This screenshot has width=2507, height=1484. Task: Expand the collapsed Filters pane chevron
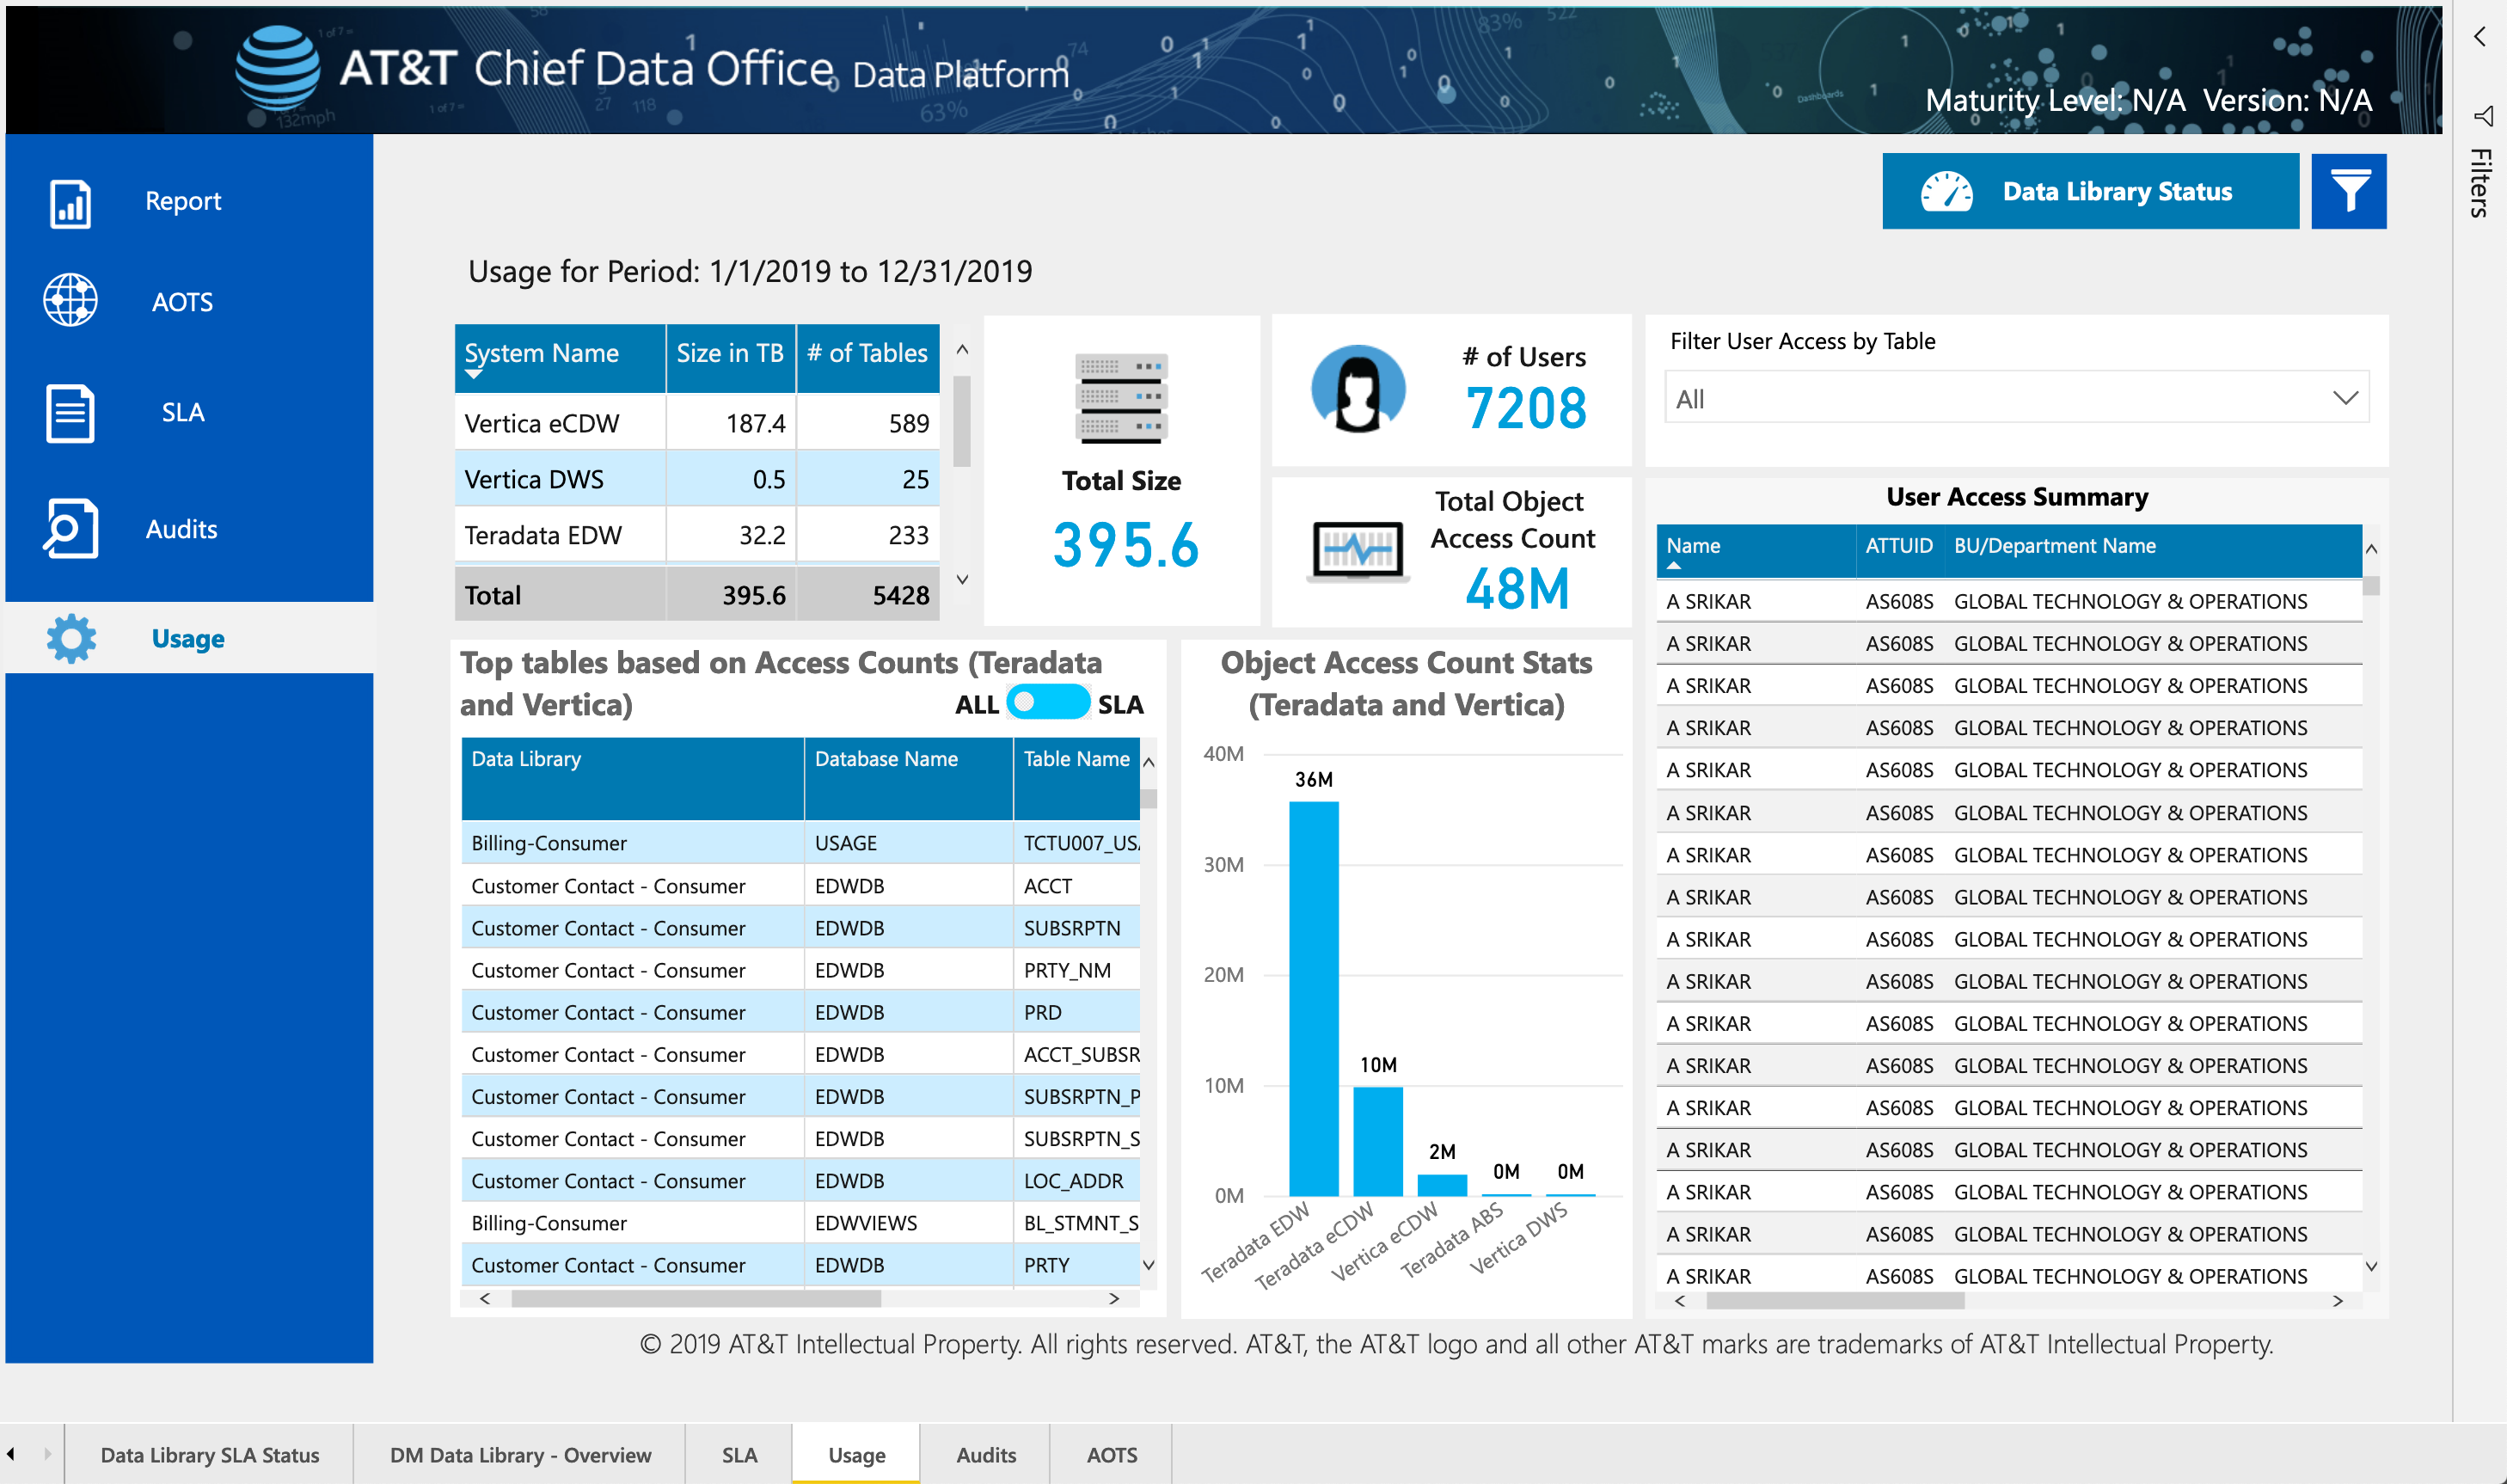tap(2480, 37)
